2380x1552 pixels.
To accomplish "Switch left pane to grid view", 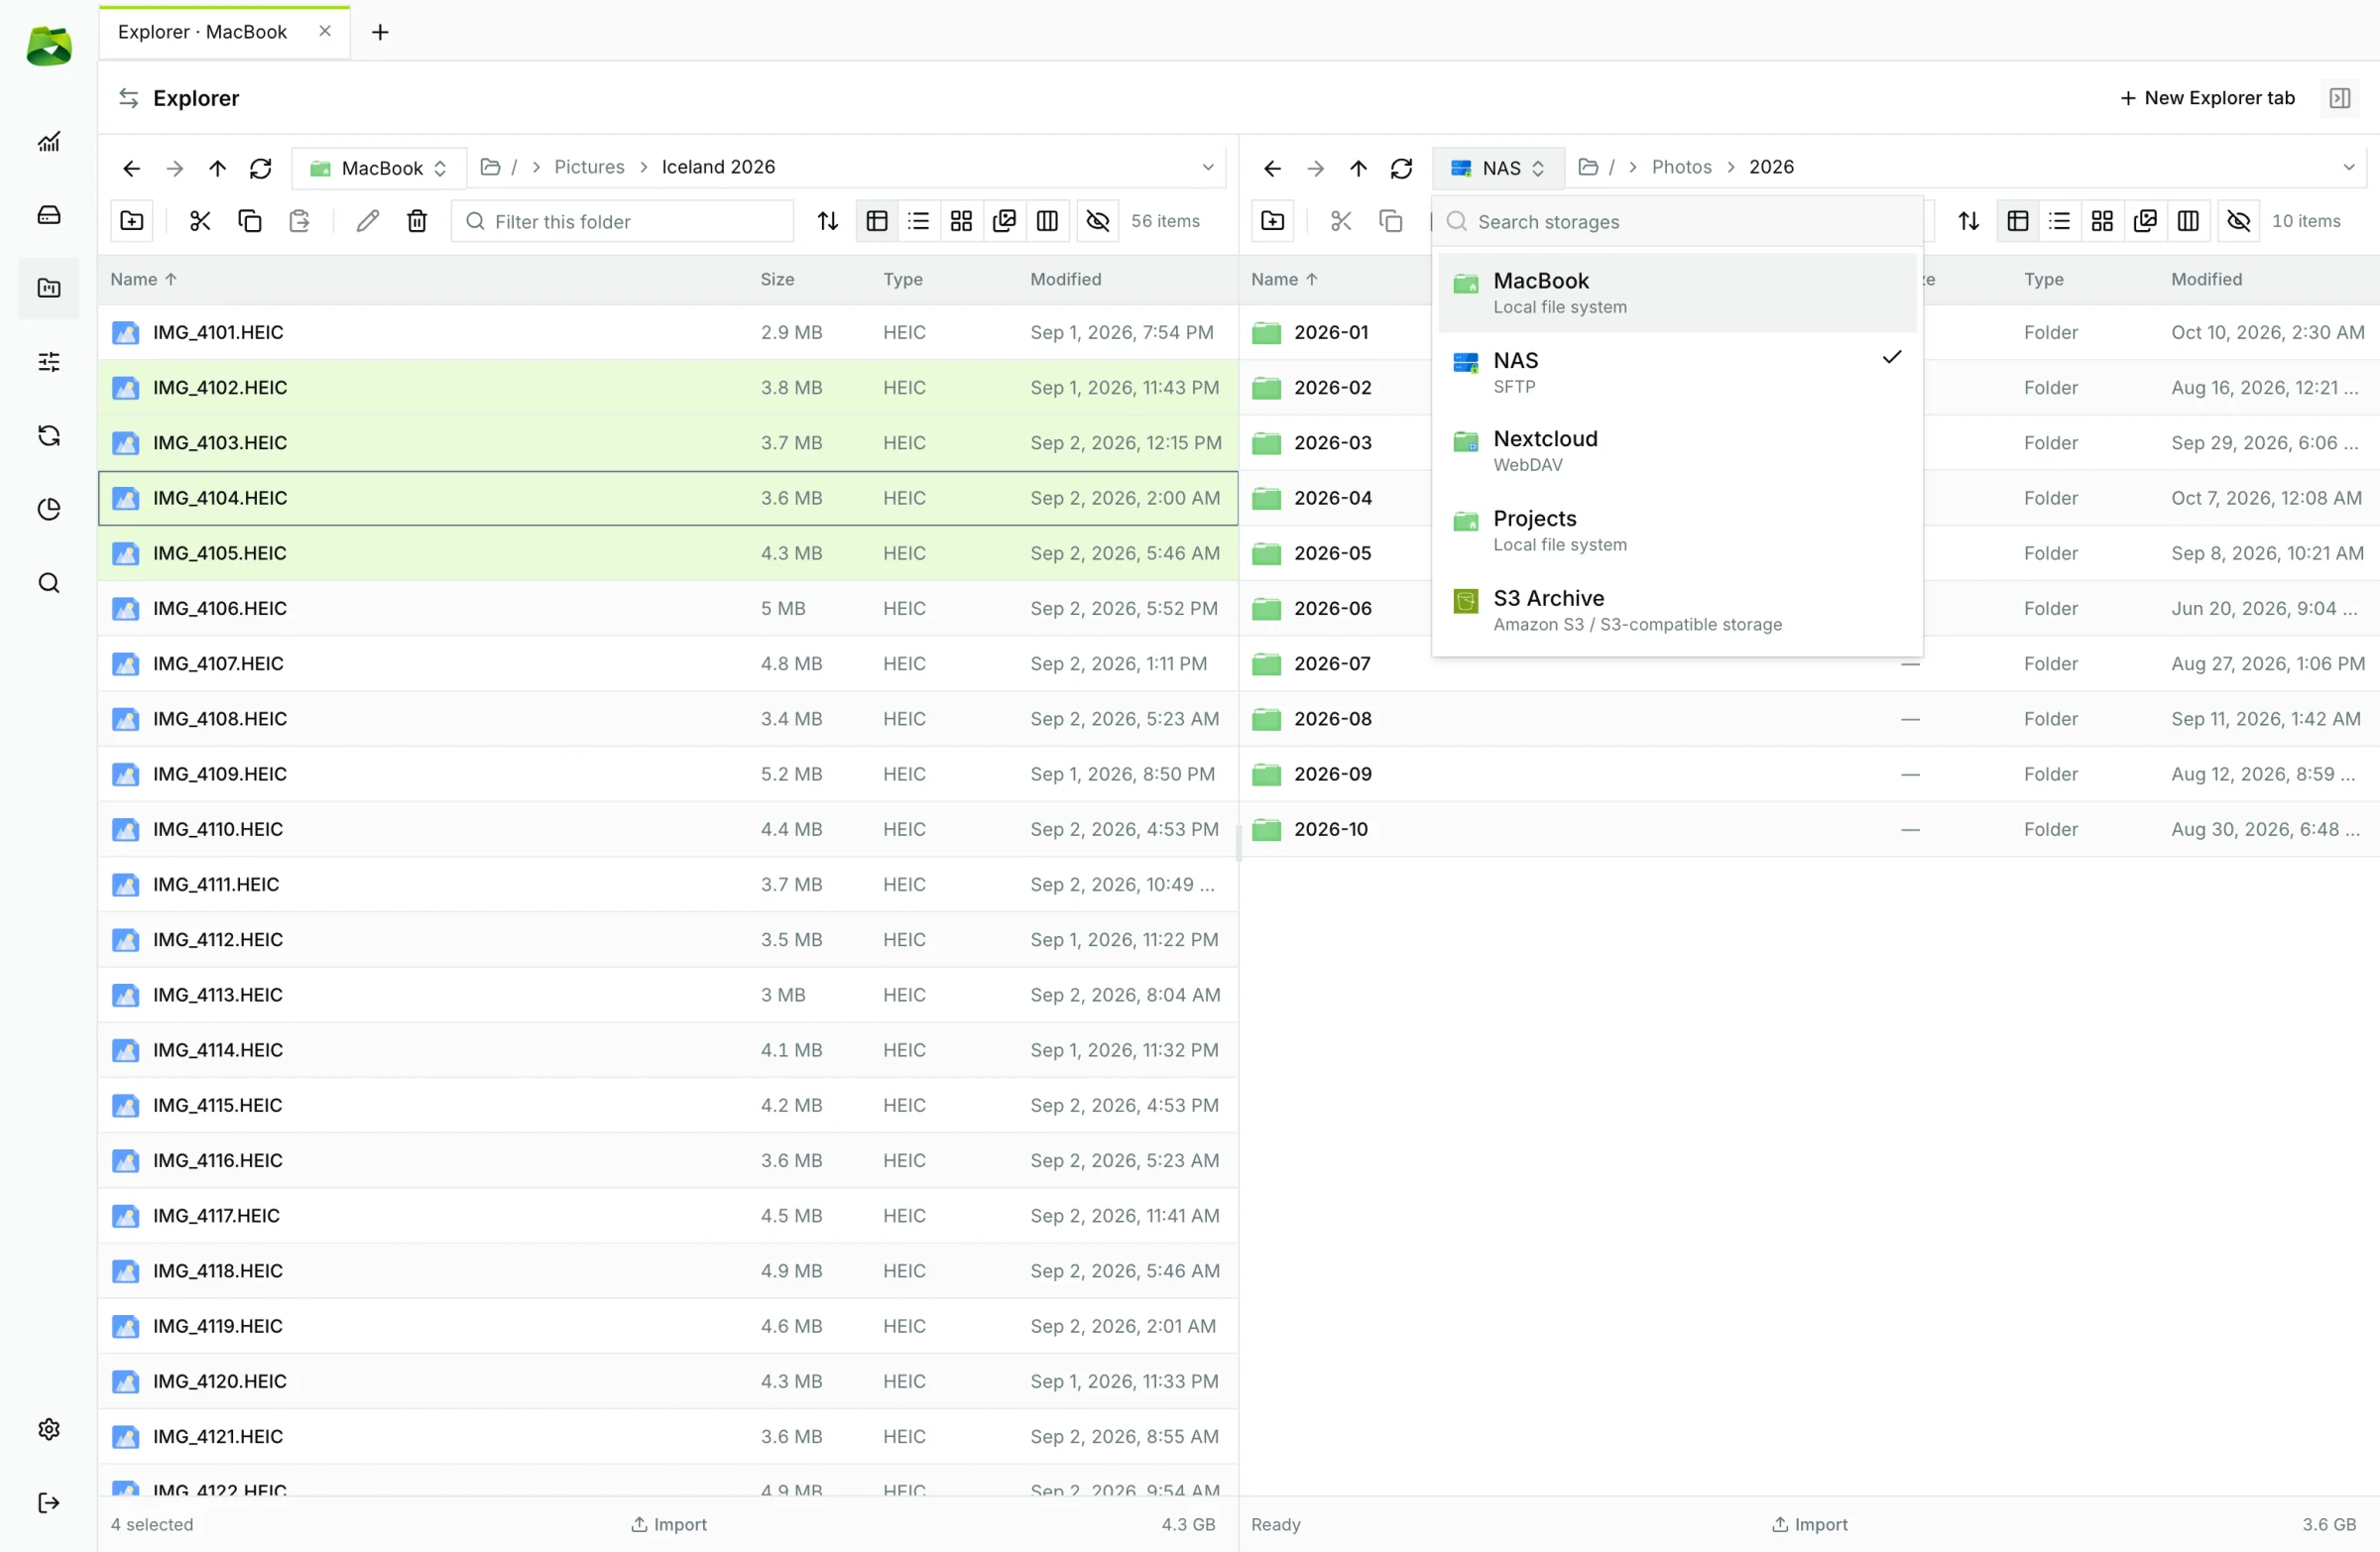I will (x=961, y=221).
